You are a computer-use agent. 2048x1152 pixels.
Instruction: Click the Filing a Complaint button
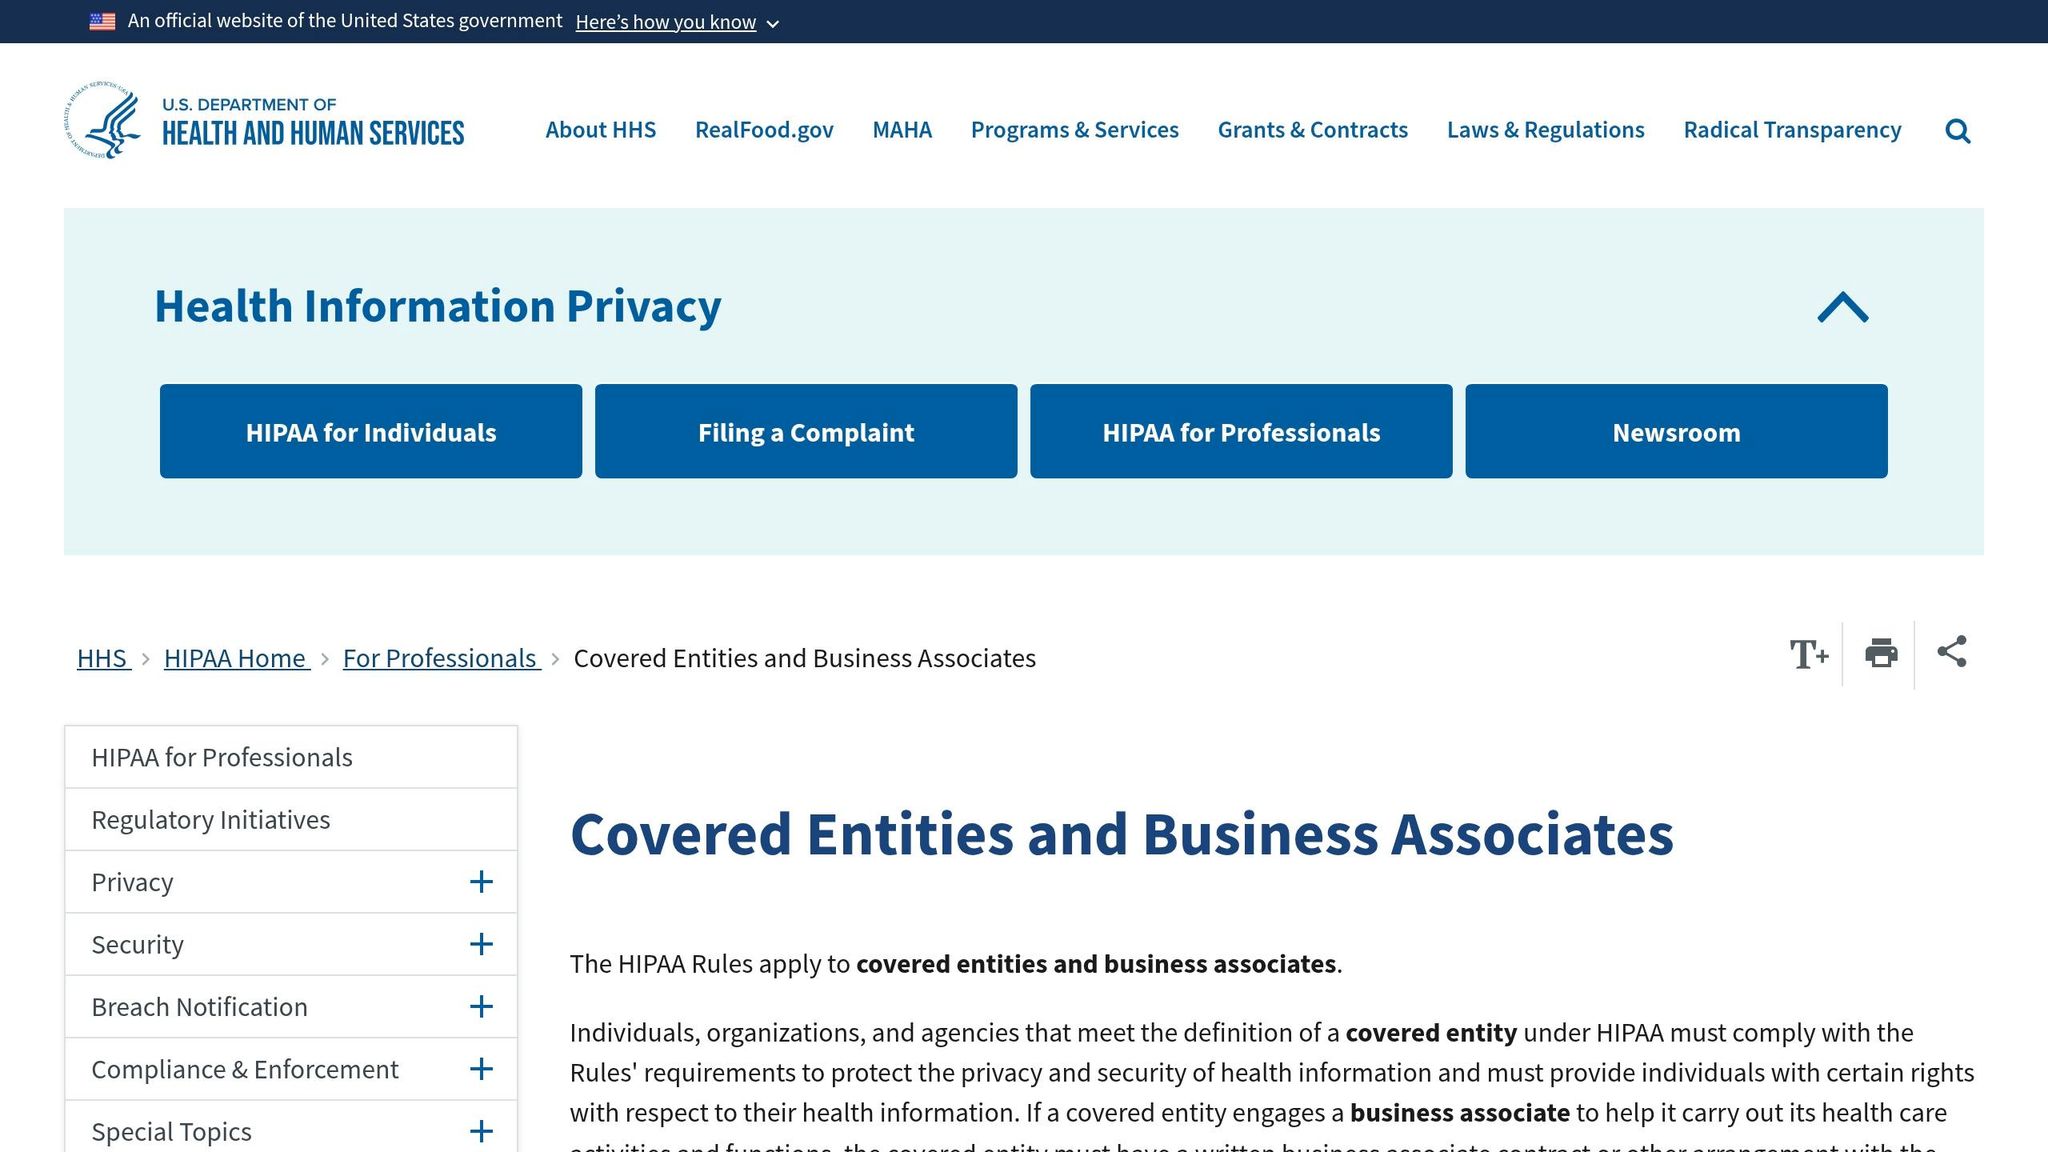tap(806, 431)
